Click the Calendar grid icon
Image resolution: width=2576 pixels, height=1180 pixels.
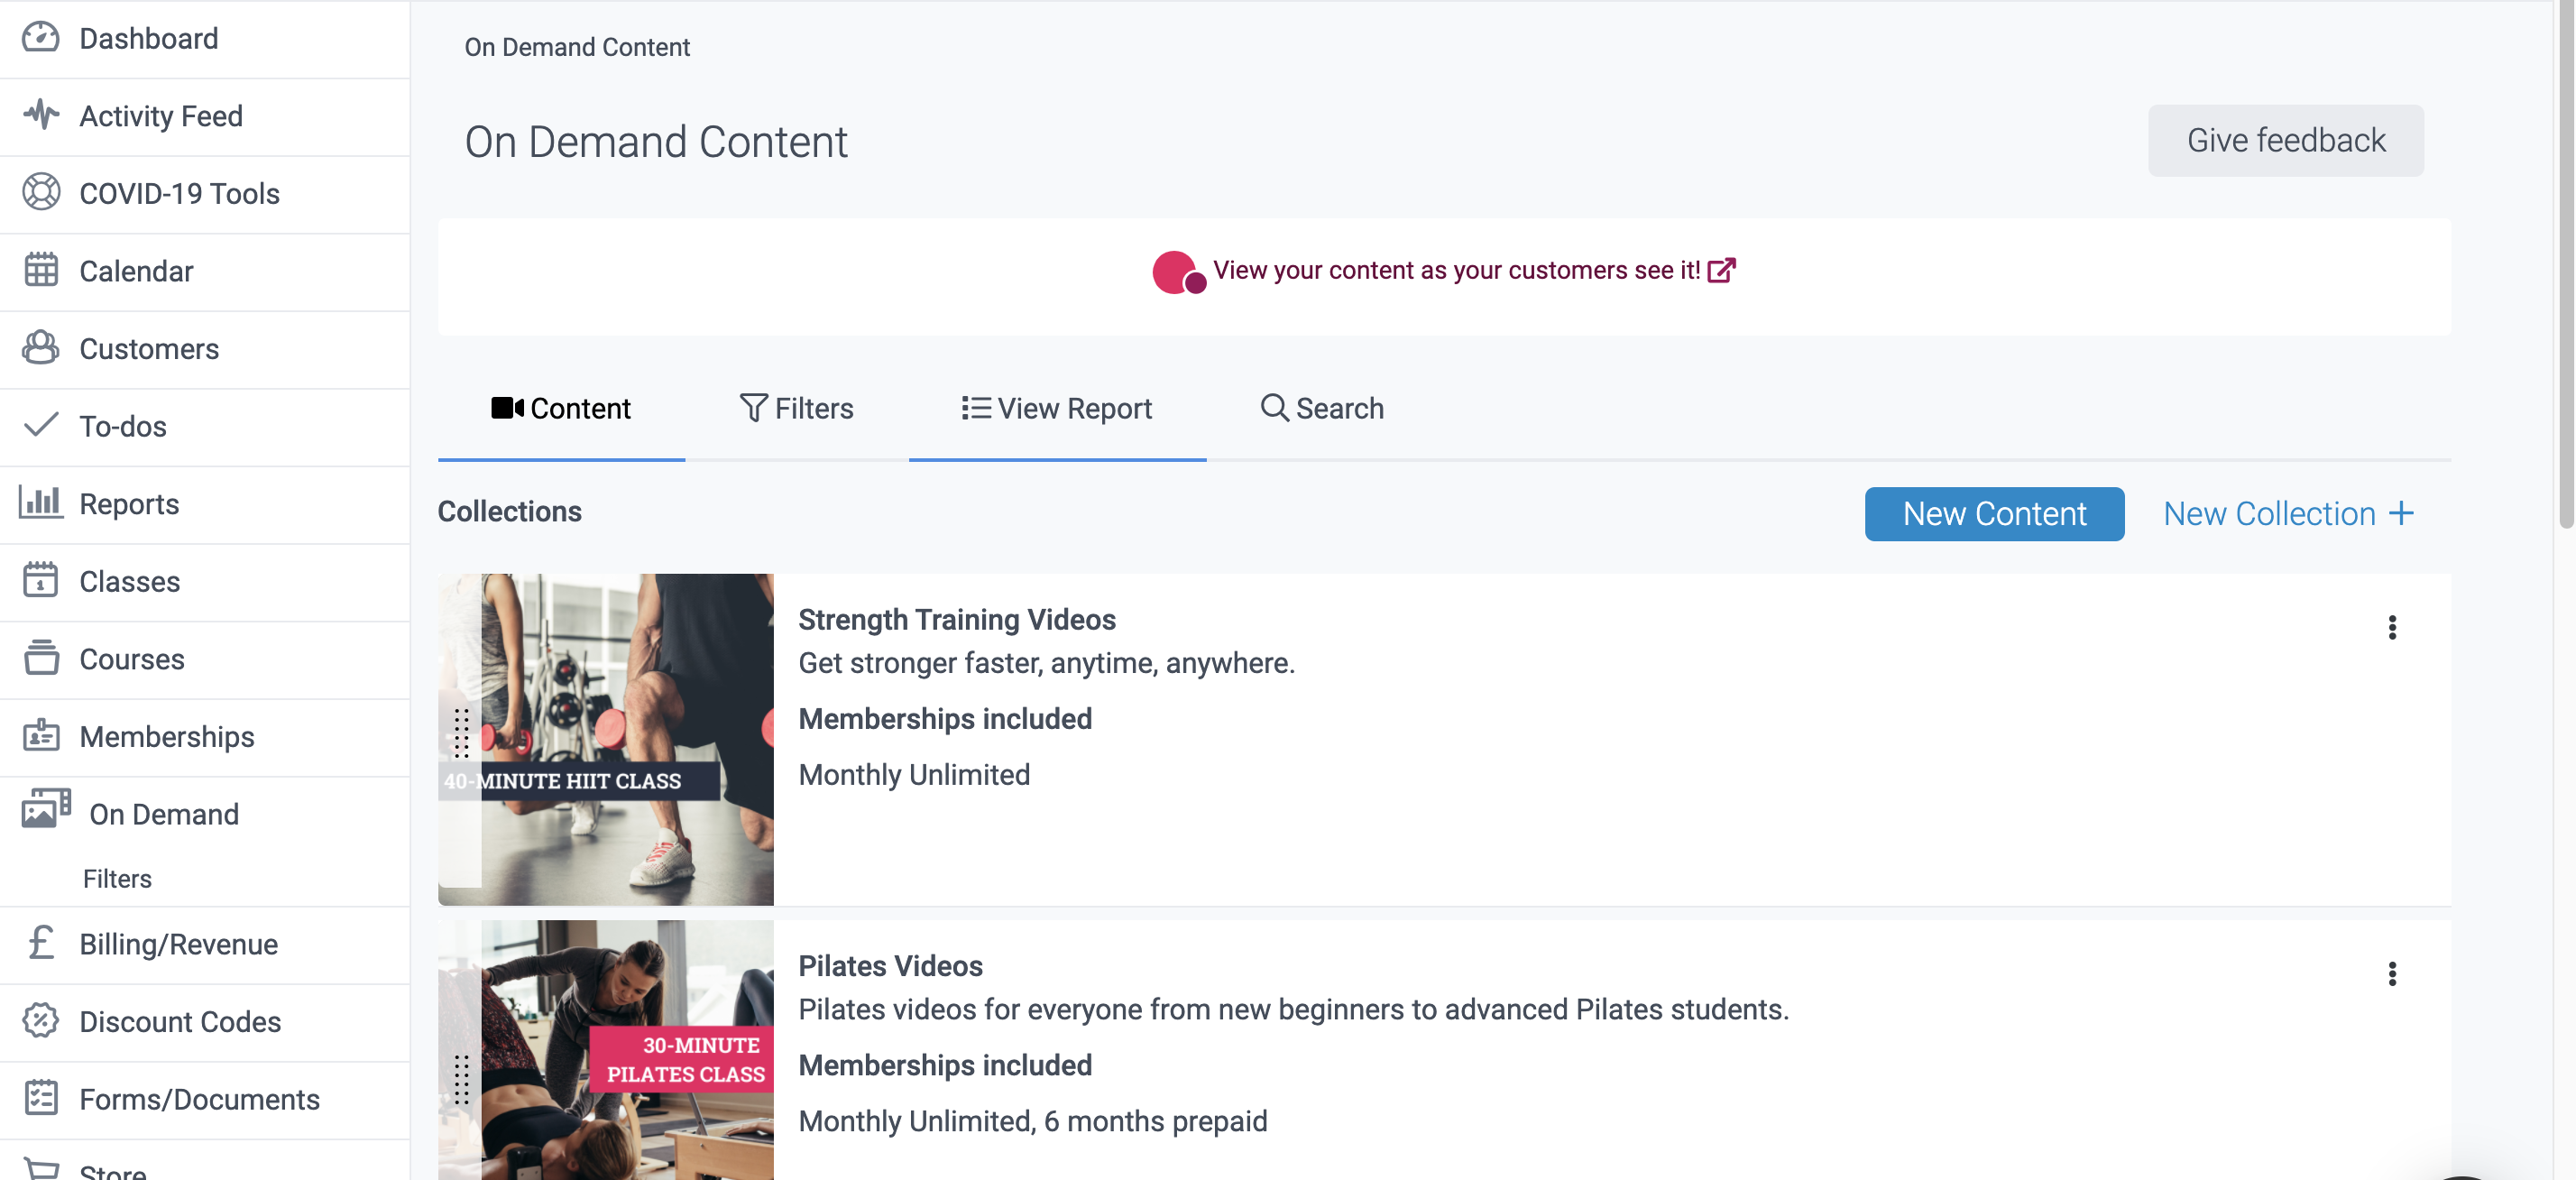point(41,270)
